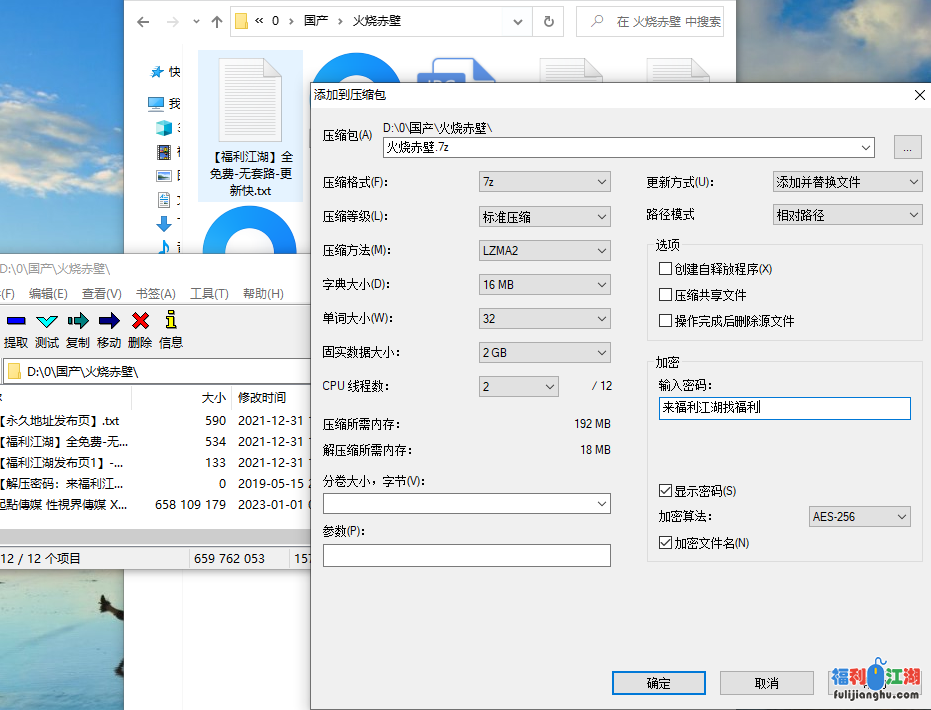Click the Copy (复制) toolbar icon
This screenshot has height=710, width=931.
pyautogui.click(x=78, y=321)
